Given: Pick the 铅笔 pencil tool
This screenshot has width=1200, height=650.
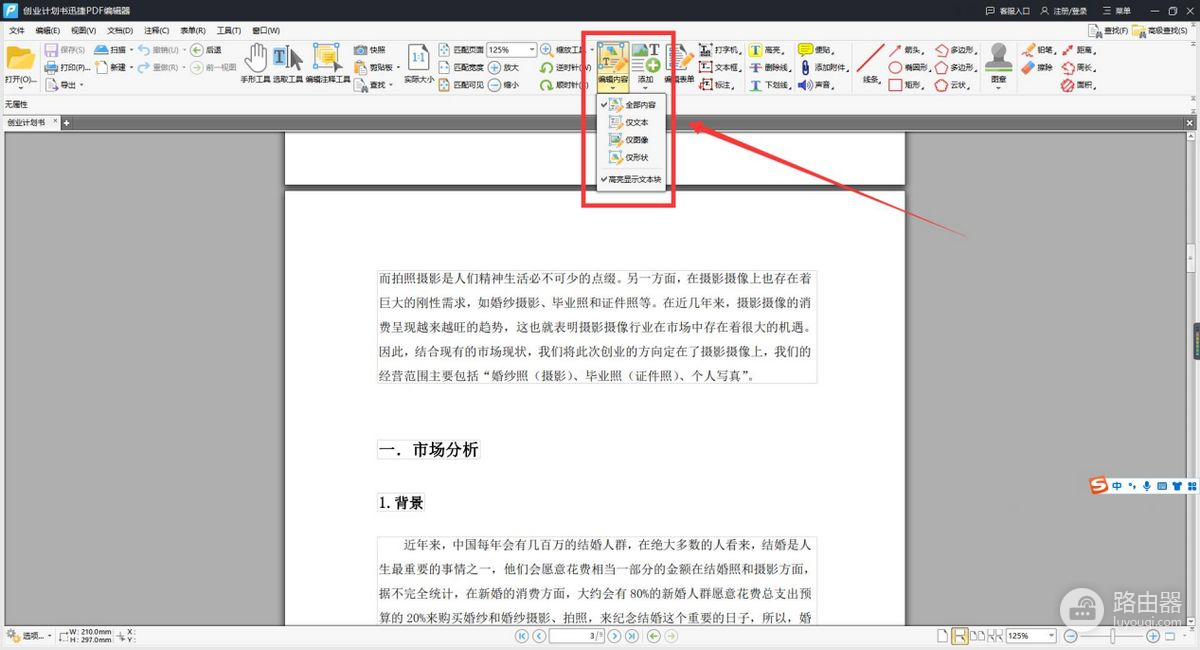Looking at the screenshot, I should (x=1036, y=49).
